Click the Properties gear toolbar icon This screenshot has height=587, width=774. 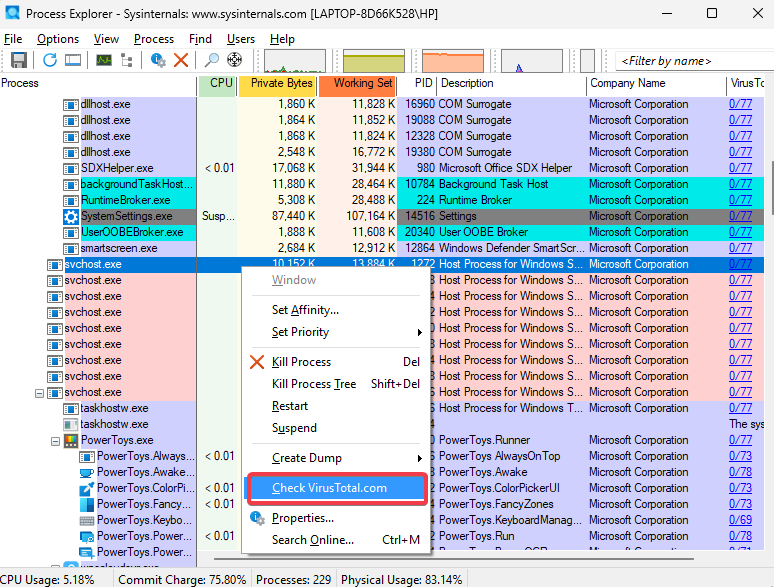158,60
